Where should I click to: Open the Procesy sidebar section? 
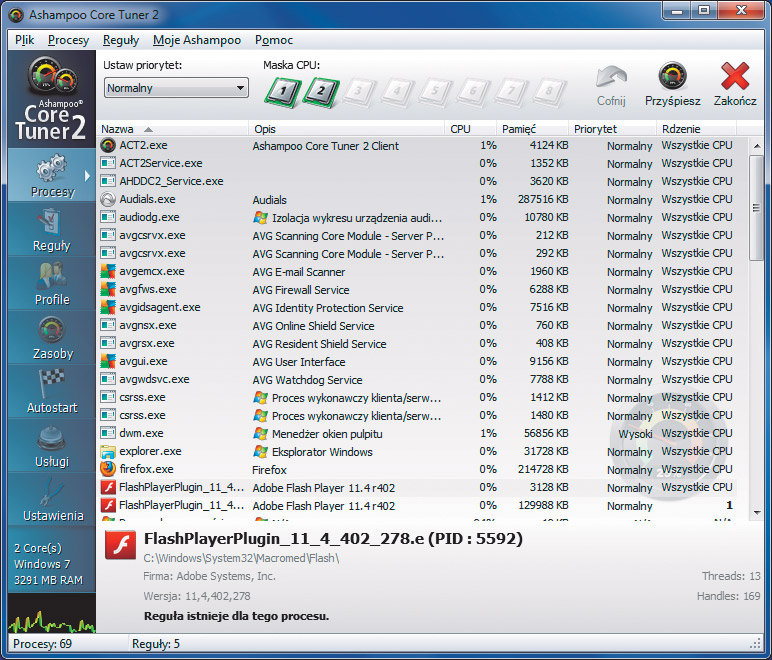[x=51, y=176]
